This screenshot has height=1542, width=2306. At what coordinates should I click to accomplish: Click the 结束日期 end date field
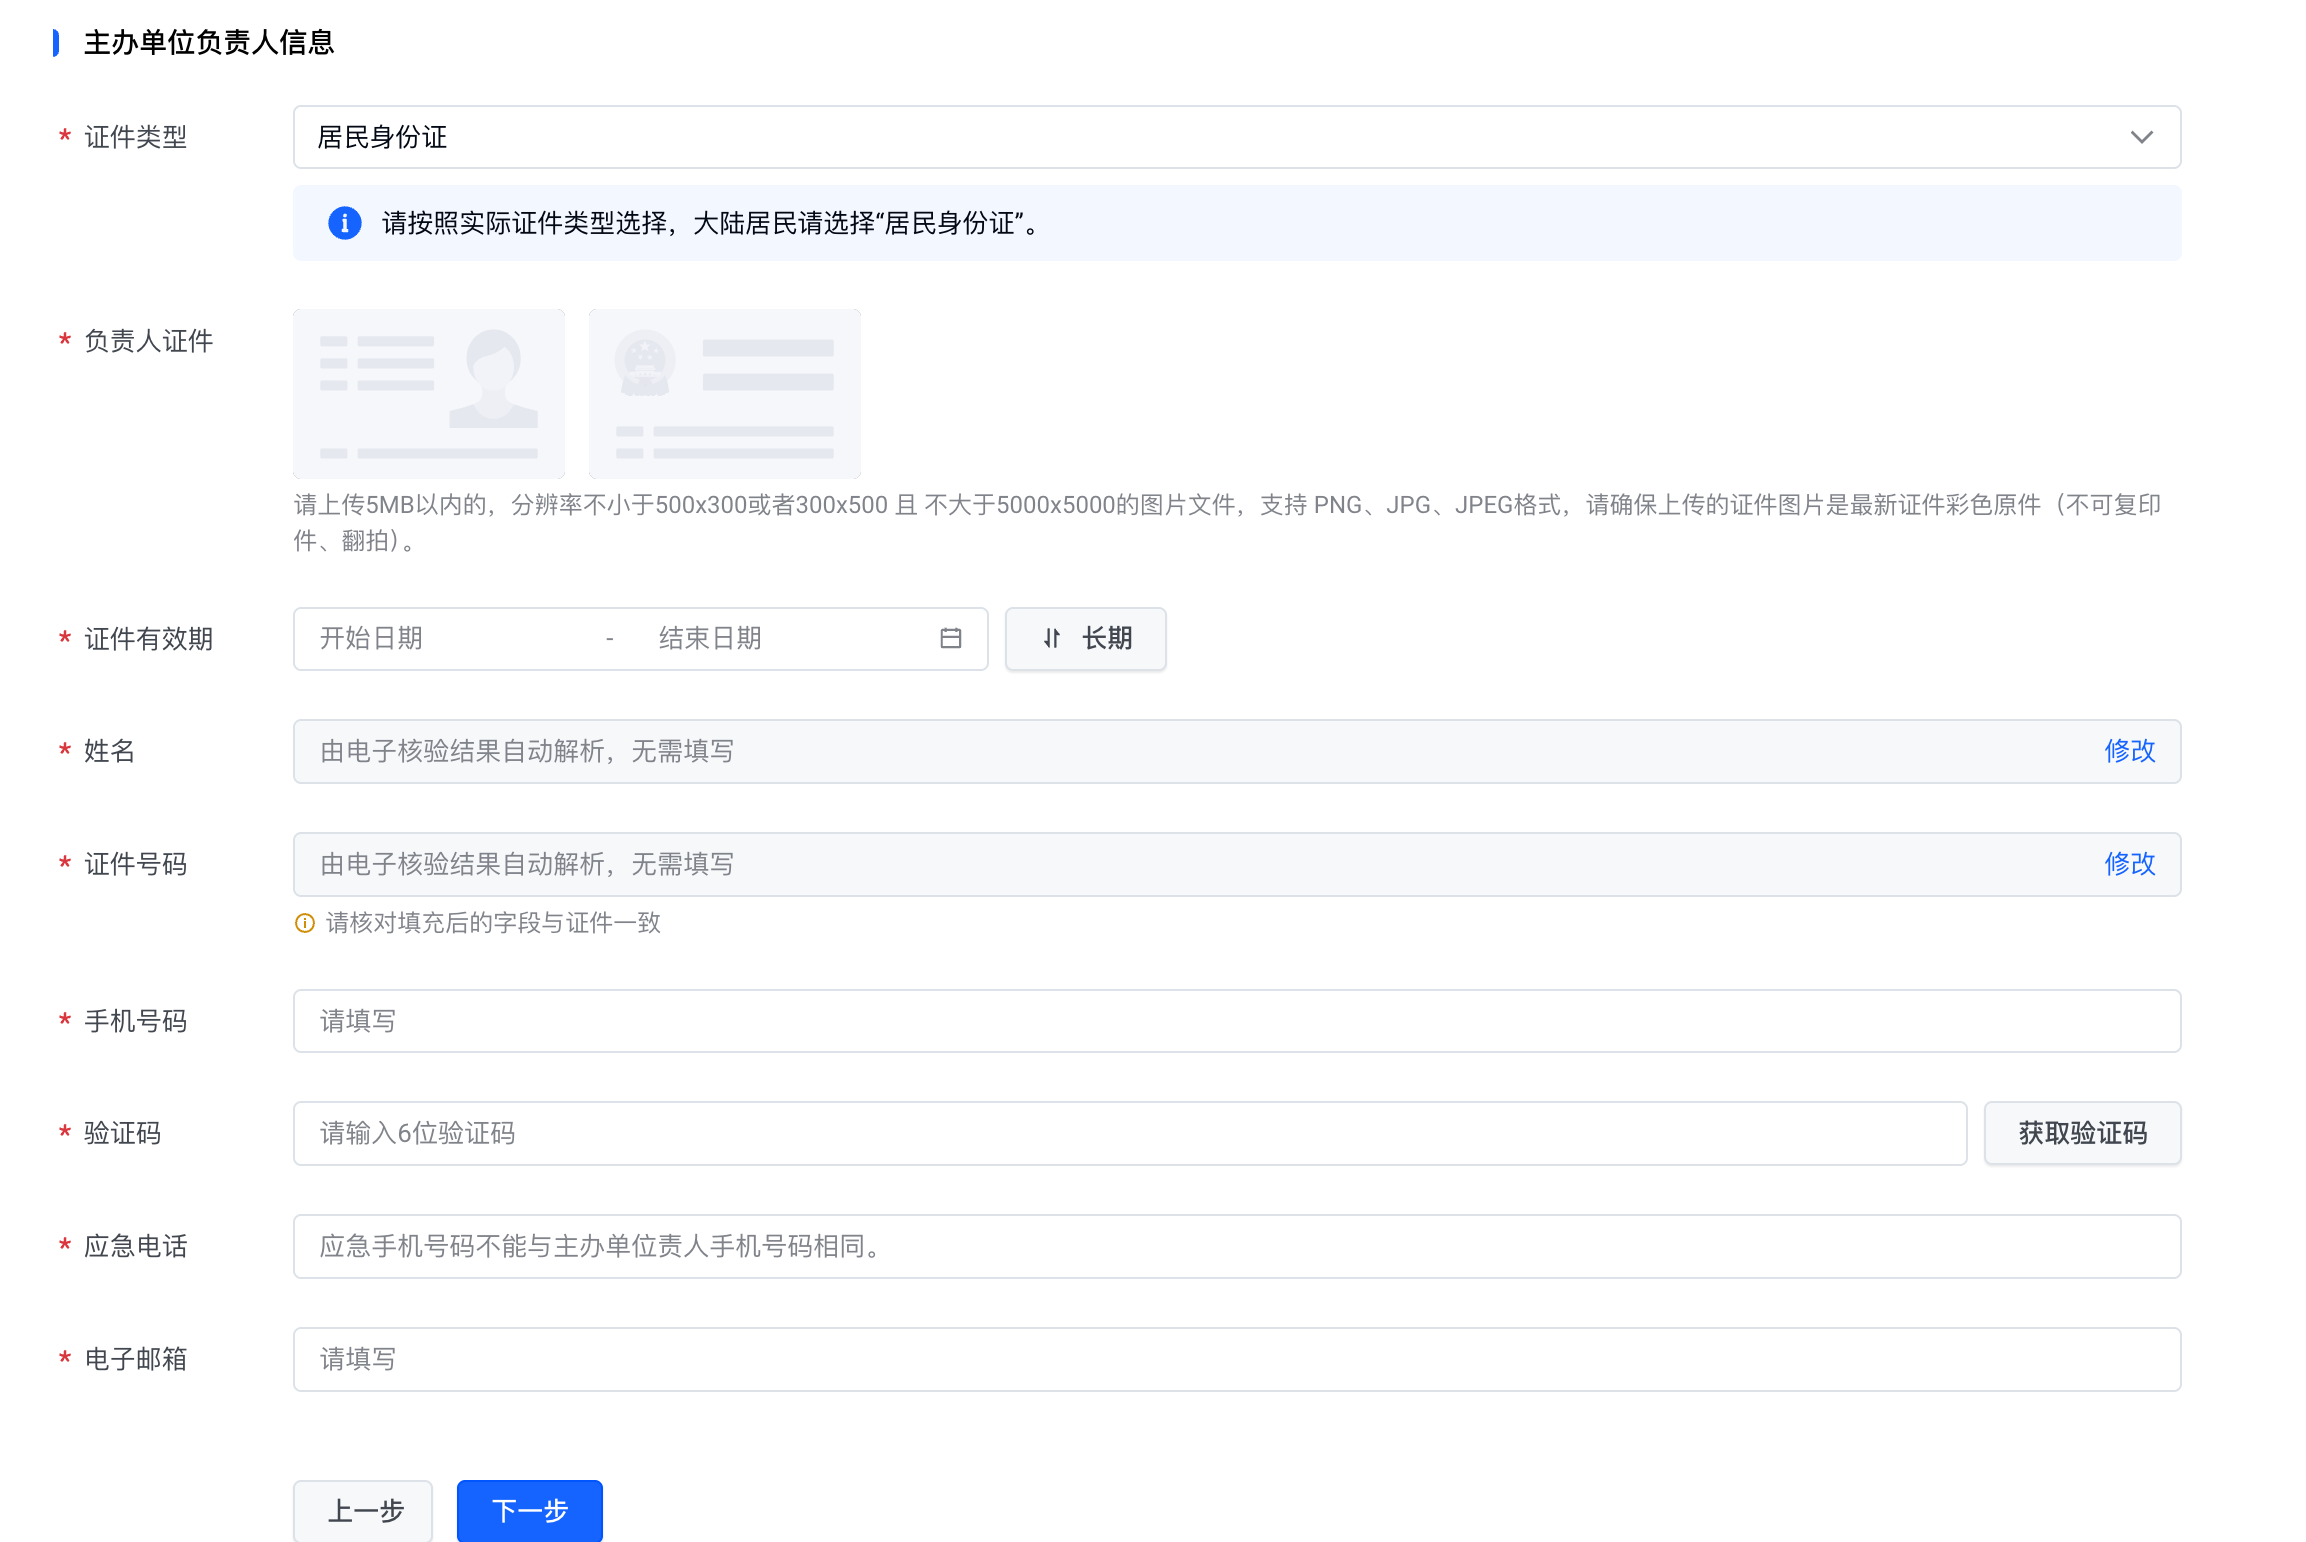coord(780,638)
